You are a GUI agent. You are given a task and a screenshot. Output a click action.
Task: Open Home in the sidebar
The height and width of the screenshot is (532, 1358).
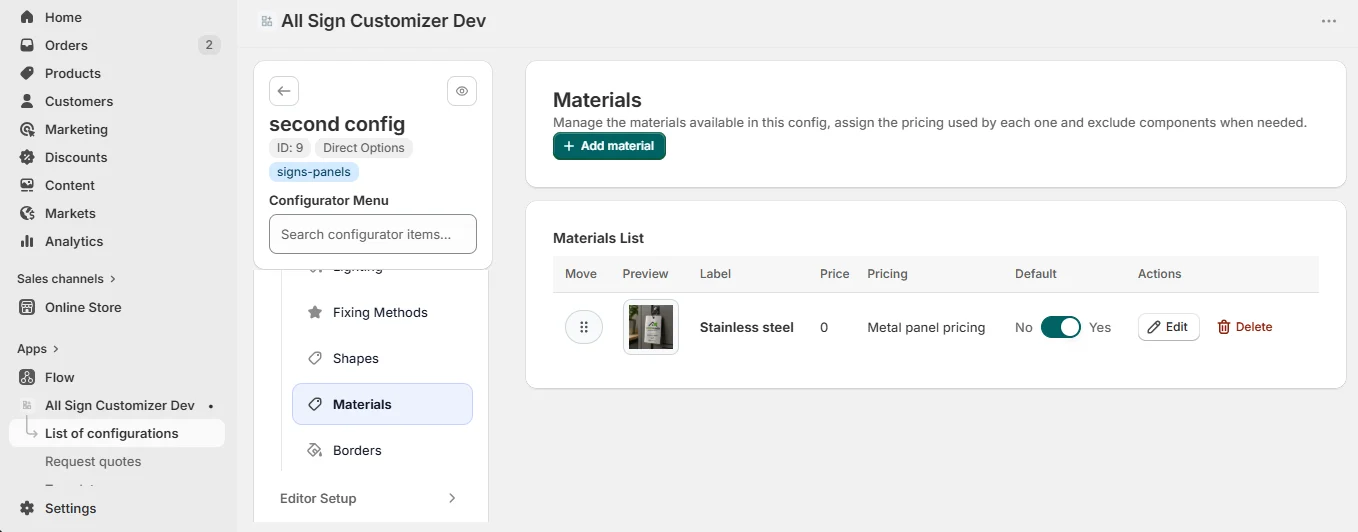tap(63, 17)
